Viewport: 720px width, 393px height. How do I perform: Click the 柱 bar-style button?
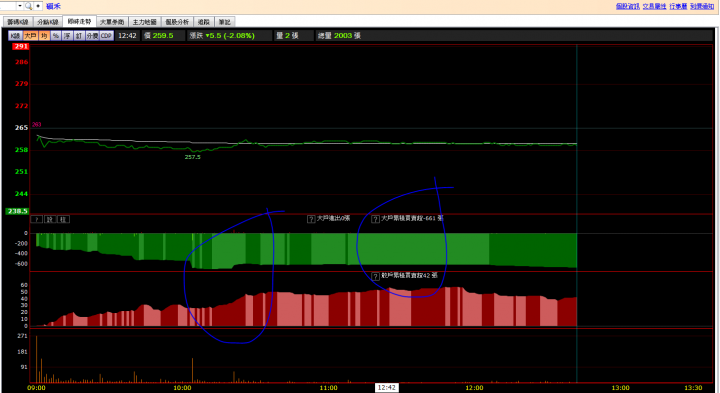click(x=63, y=219)
